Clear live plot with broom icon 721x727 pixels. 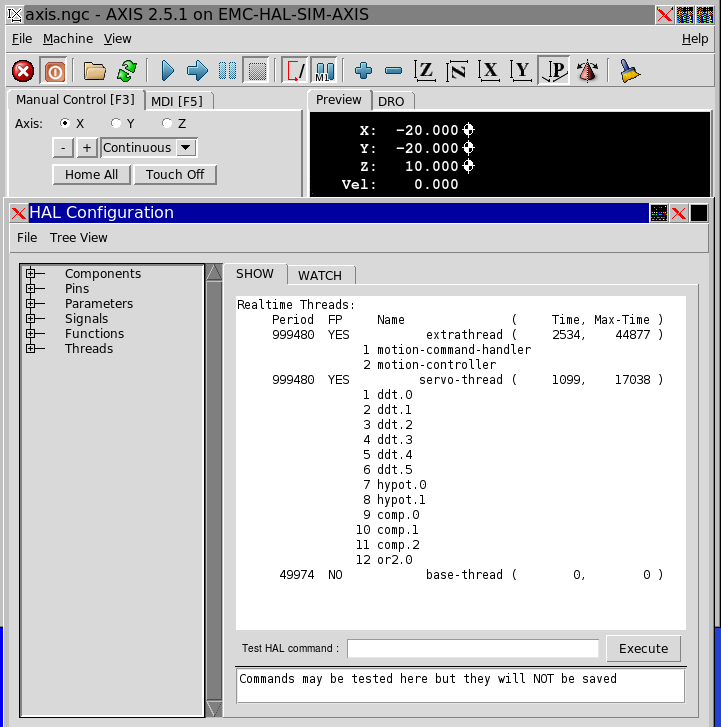630,71
